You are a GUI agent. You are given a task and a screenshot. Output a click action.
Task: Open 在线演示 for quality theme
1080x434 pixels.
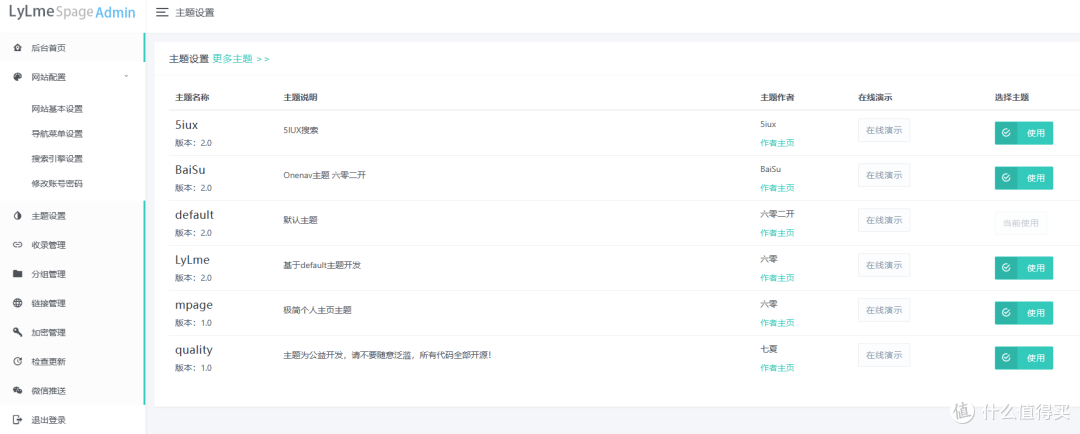tap(884, 355)
